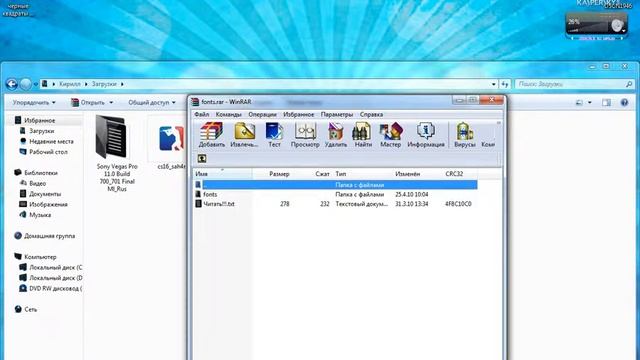Open the Файл menu in WinRAR

point(202,114)
